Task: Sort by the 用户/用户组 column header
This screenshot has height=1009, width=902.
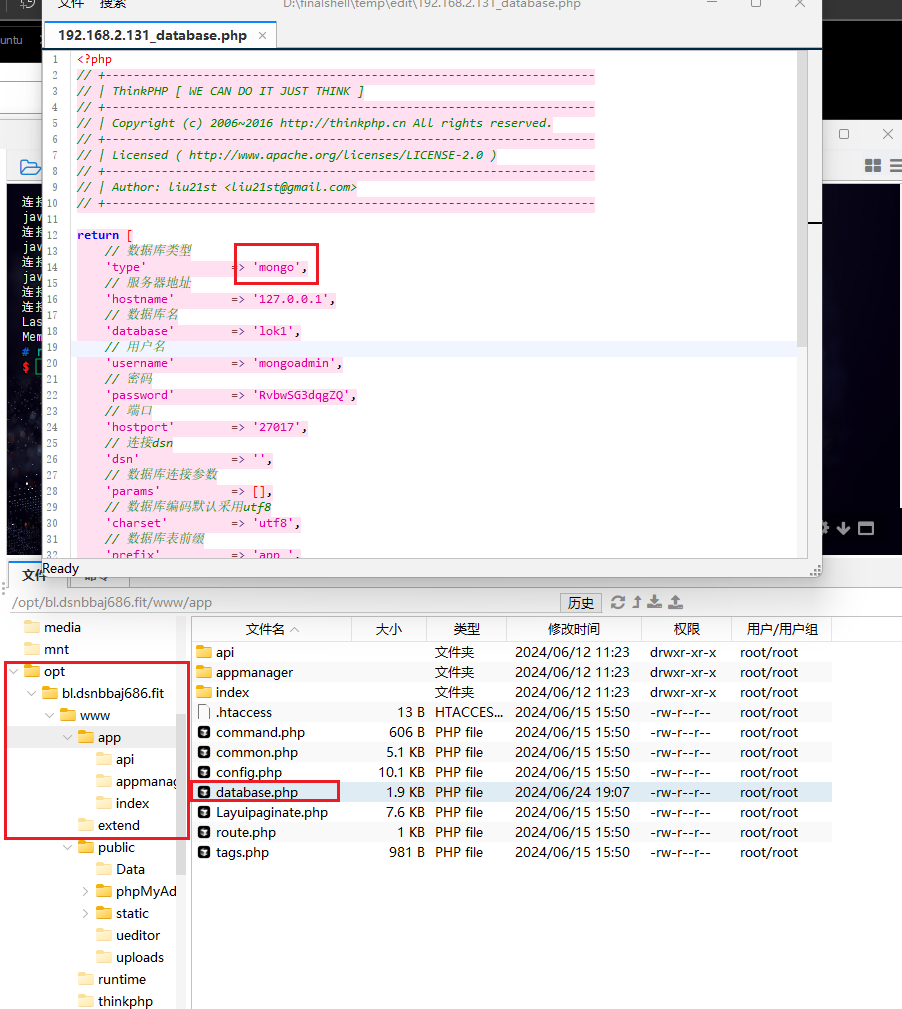Action: coord(782,629)
